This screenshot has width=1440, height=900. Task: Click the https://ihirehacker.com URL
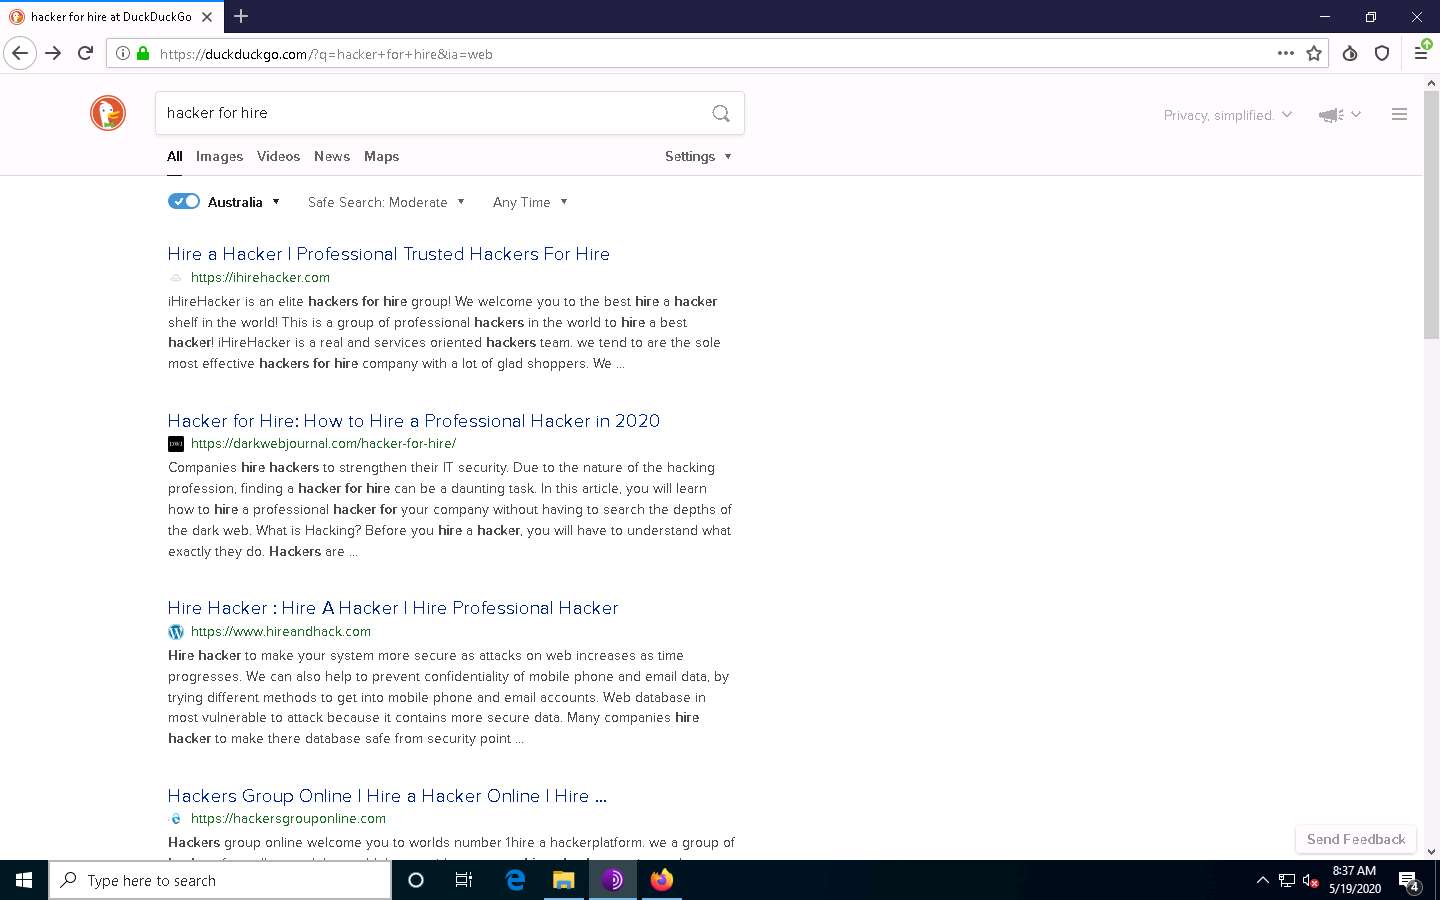coord(260,278)
